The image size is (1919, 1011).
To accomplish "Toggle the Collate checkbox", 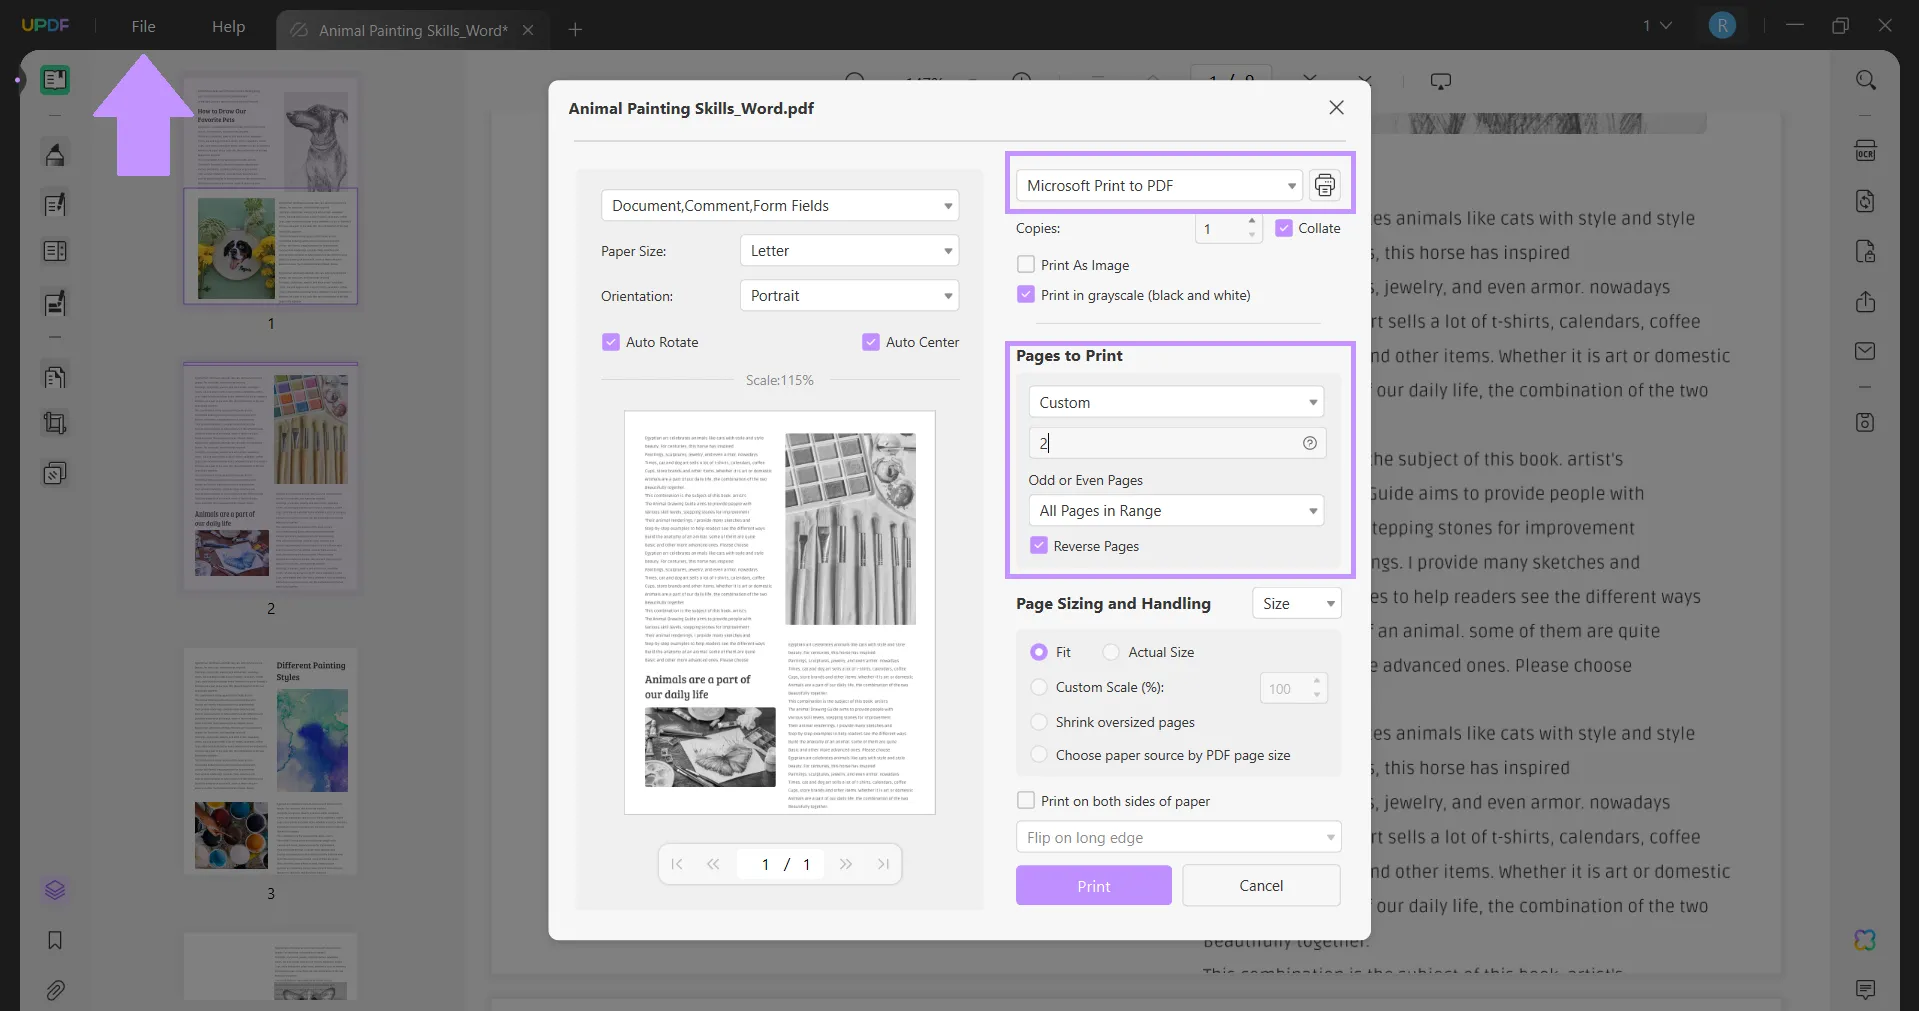I will [1284, 228].
